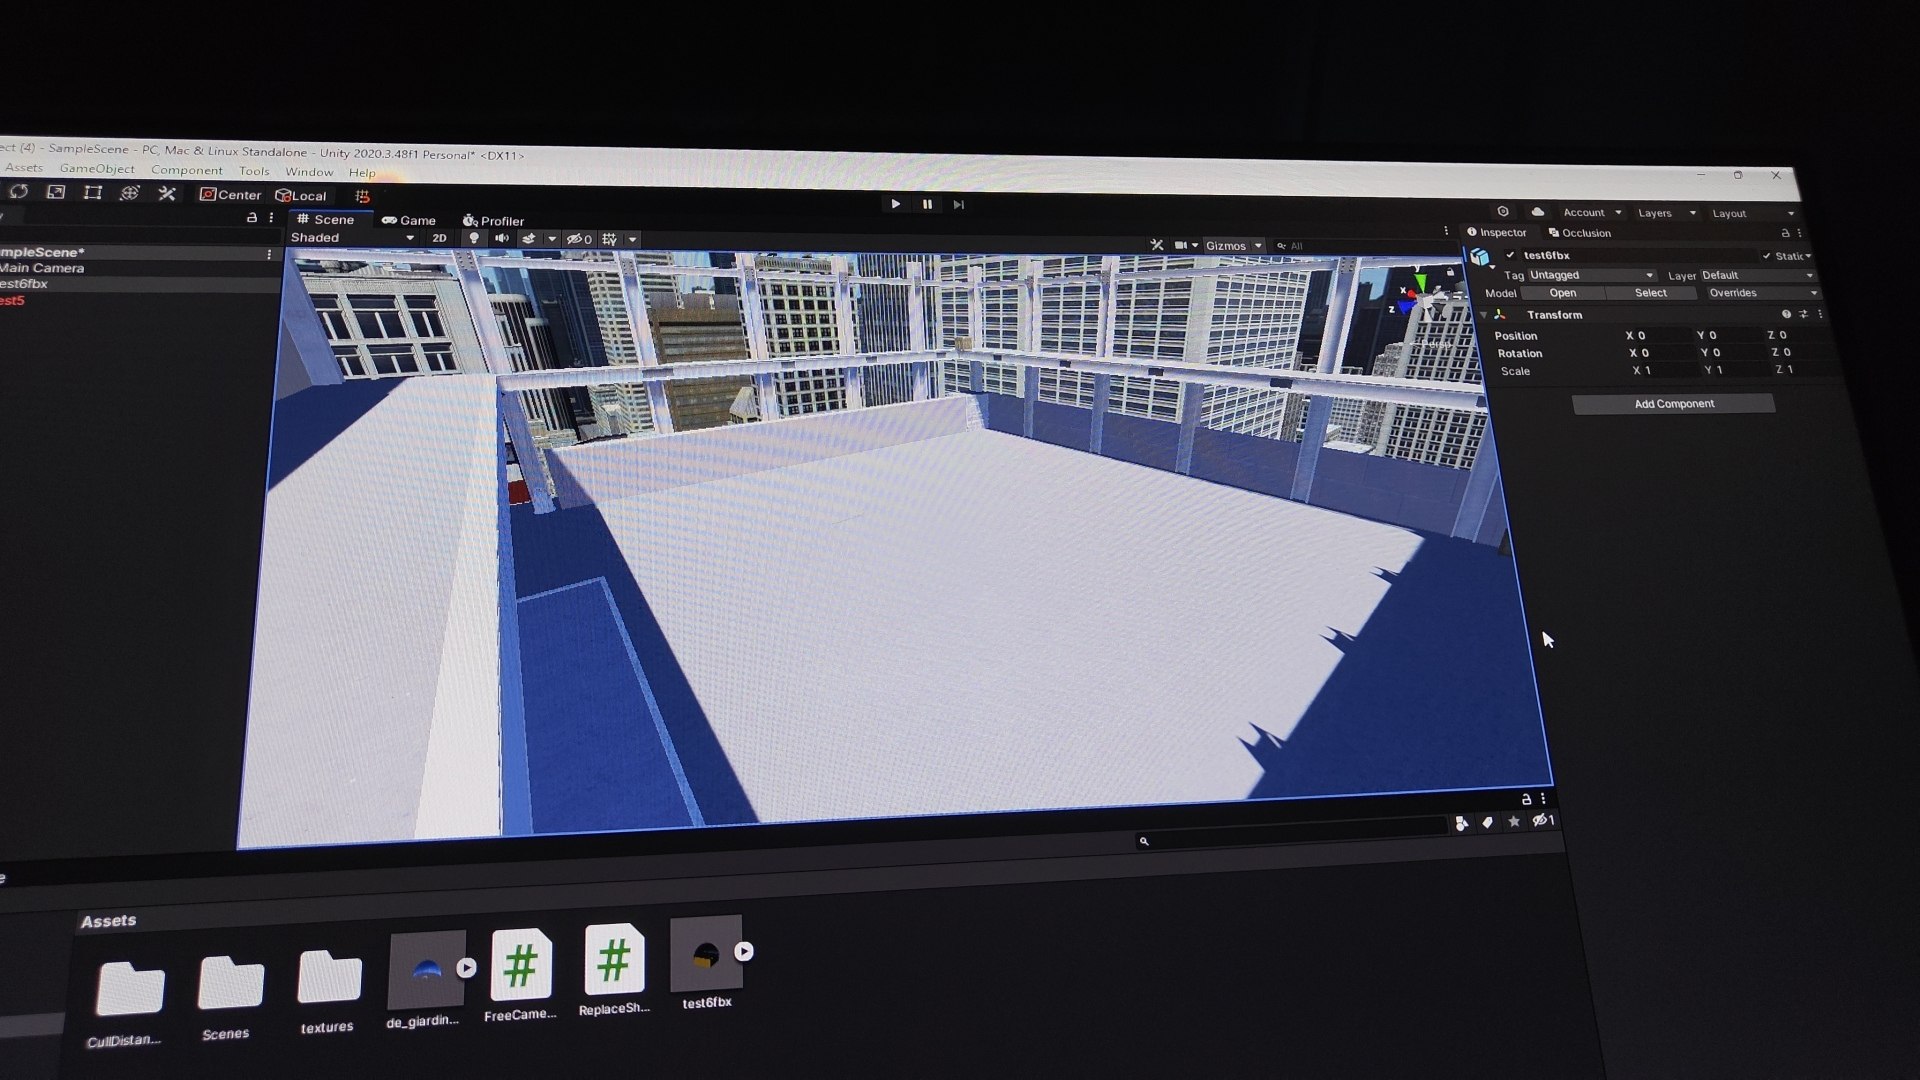Image resolution: width=1920 pixels, height=1080 pixels.
Task: Toggle scene lighting lightbulb icon
Action: coord(474,239)
